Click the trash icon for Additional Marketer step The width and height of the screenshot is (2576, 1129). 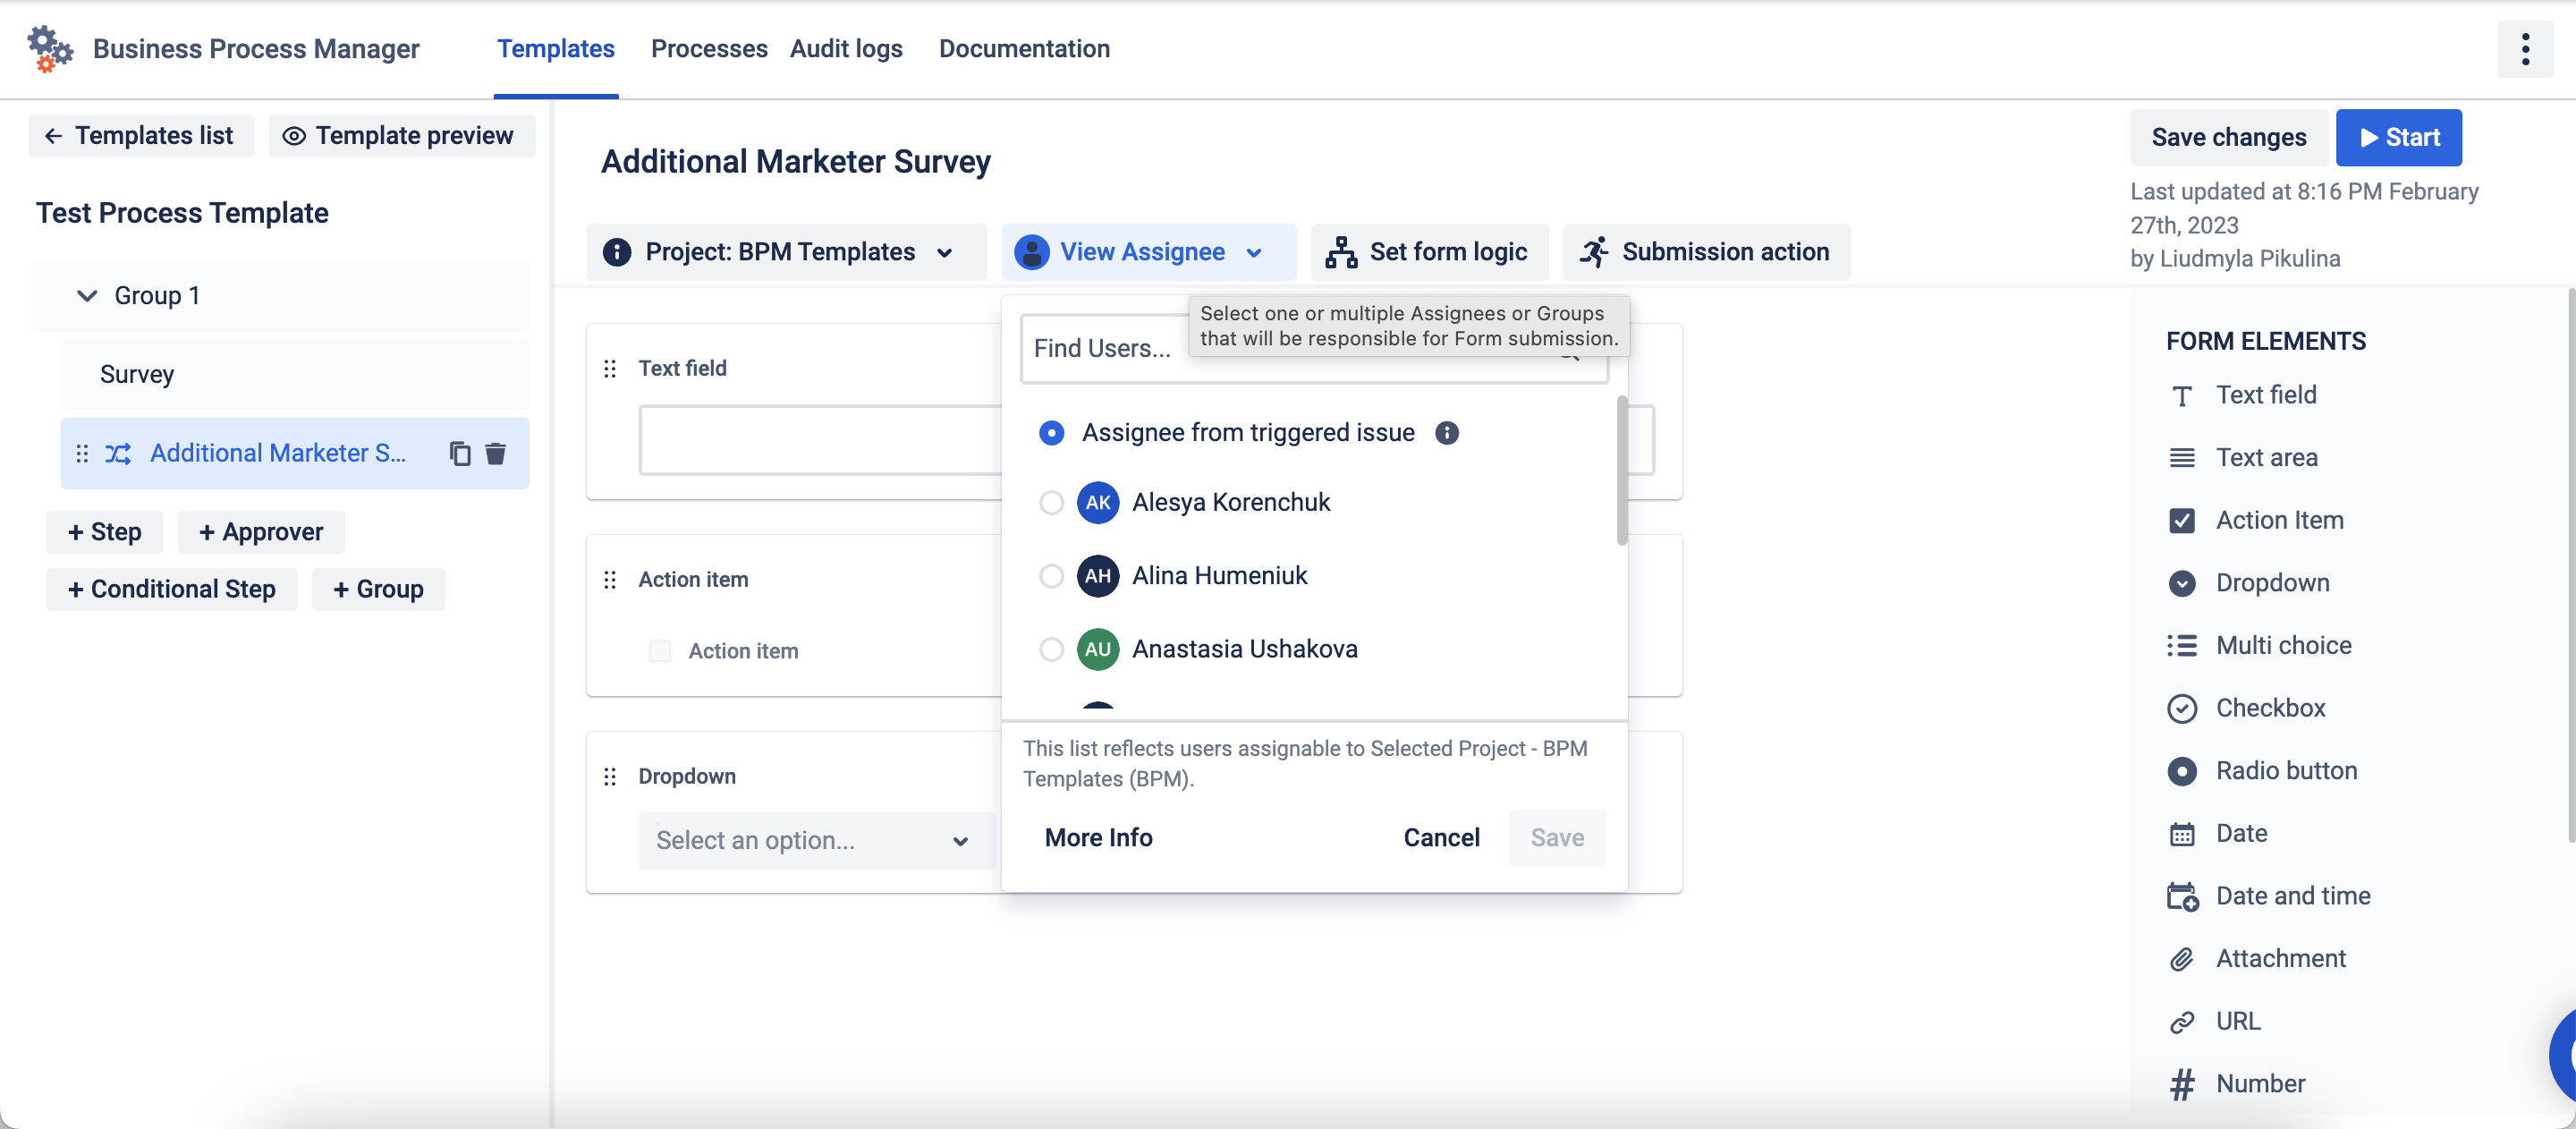[495, 453]
